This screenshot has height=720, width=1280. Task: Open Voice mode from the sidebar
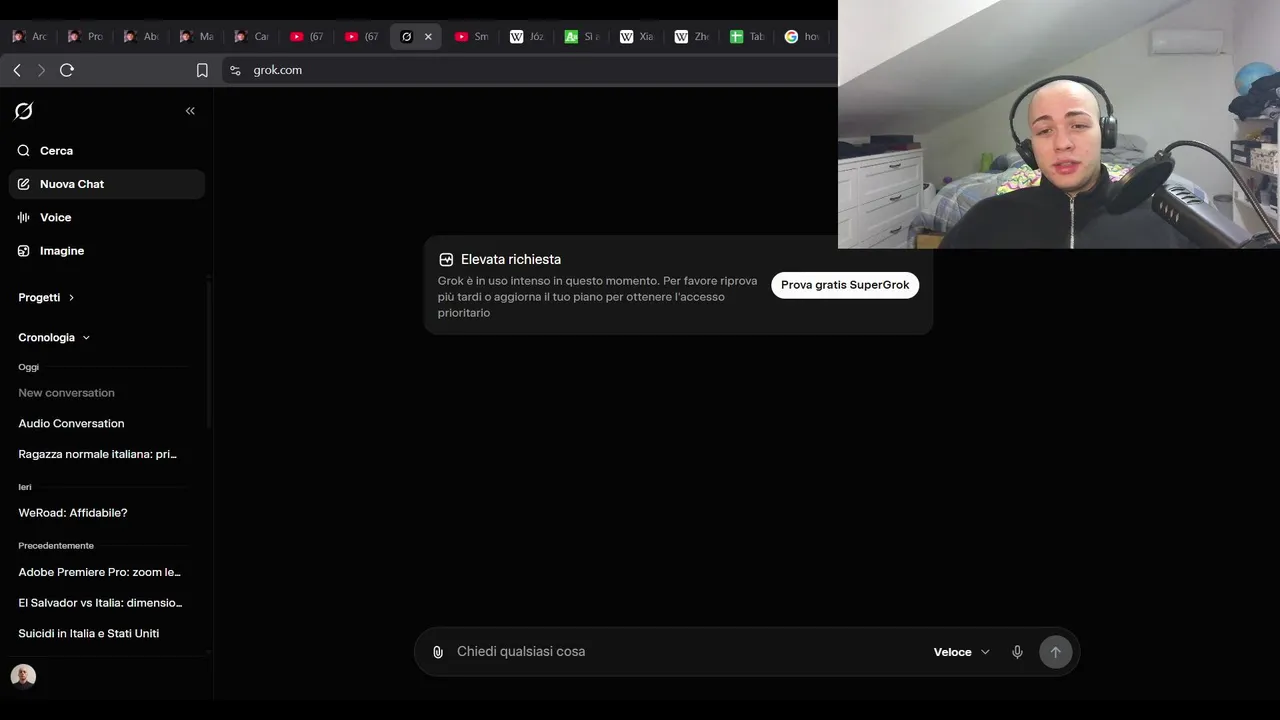(107, 217)
